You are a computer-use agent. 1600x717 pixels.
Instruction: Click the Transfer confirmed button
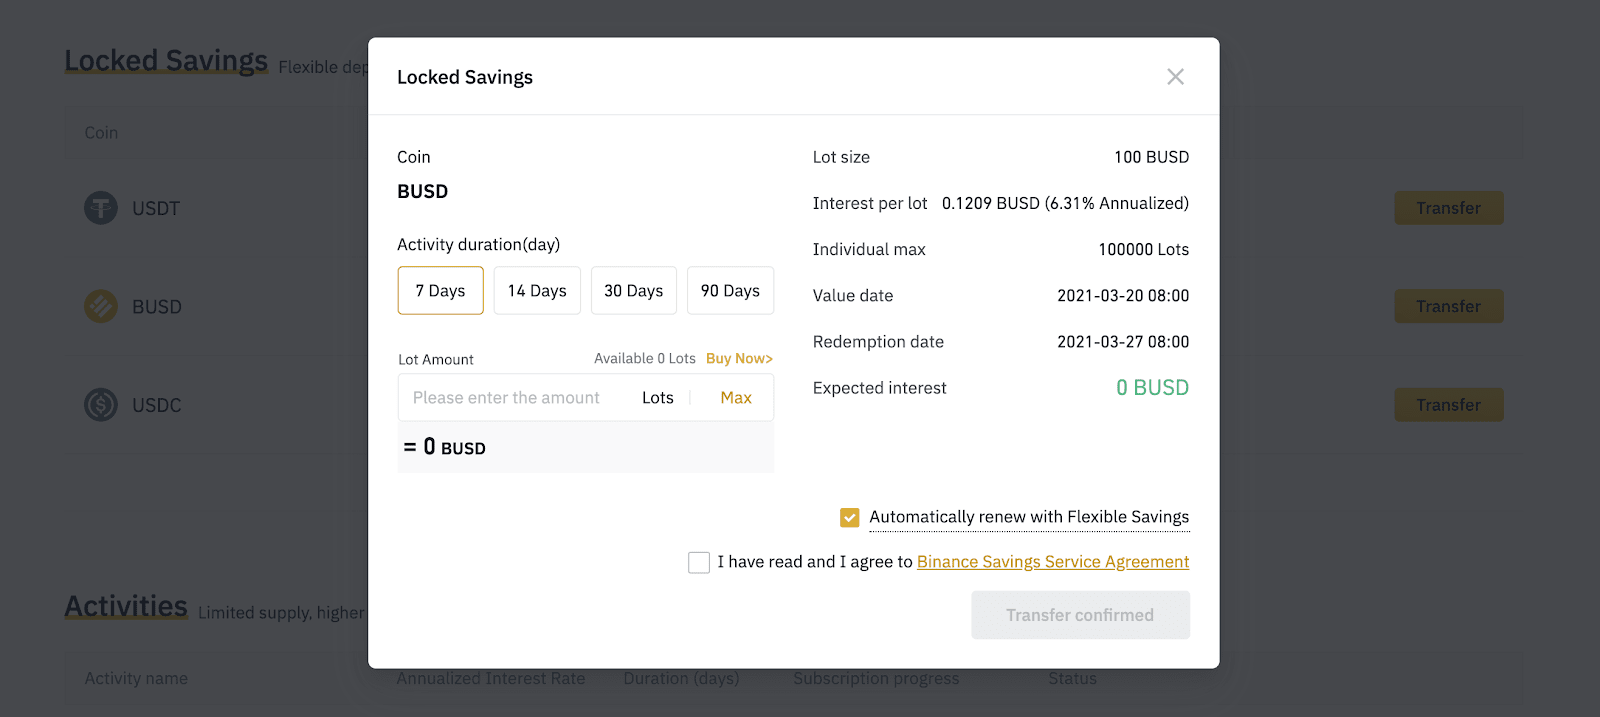click(x=1080, y=615)
